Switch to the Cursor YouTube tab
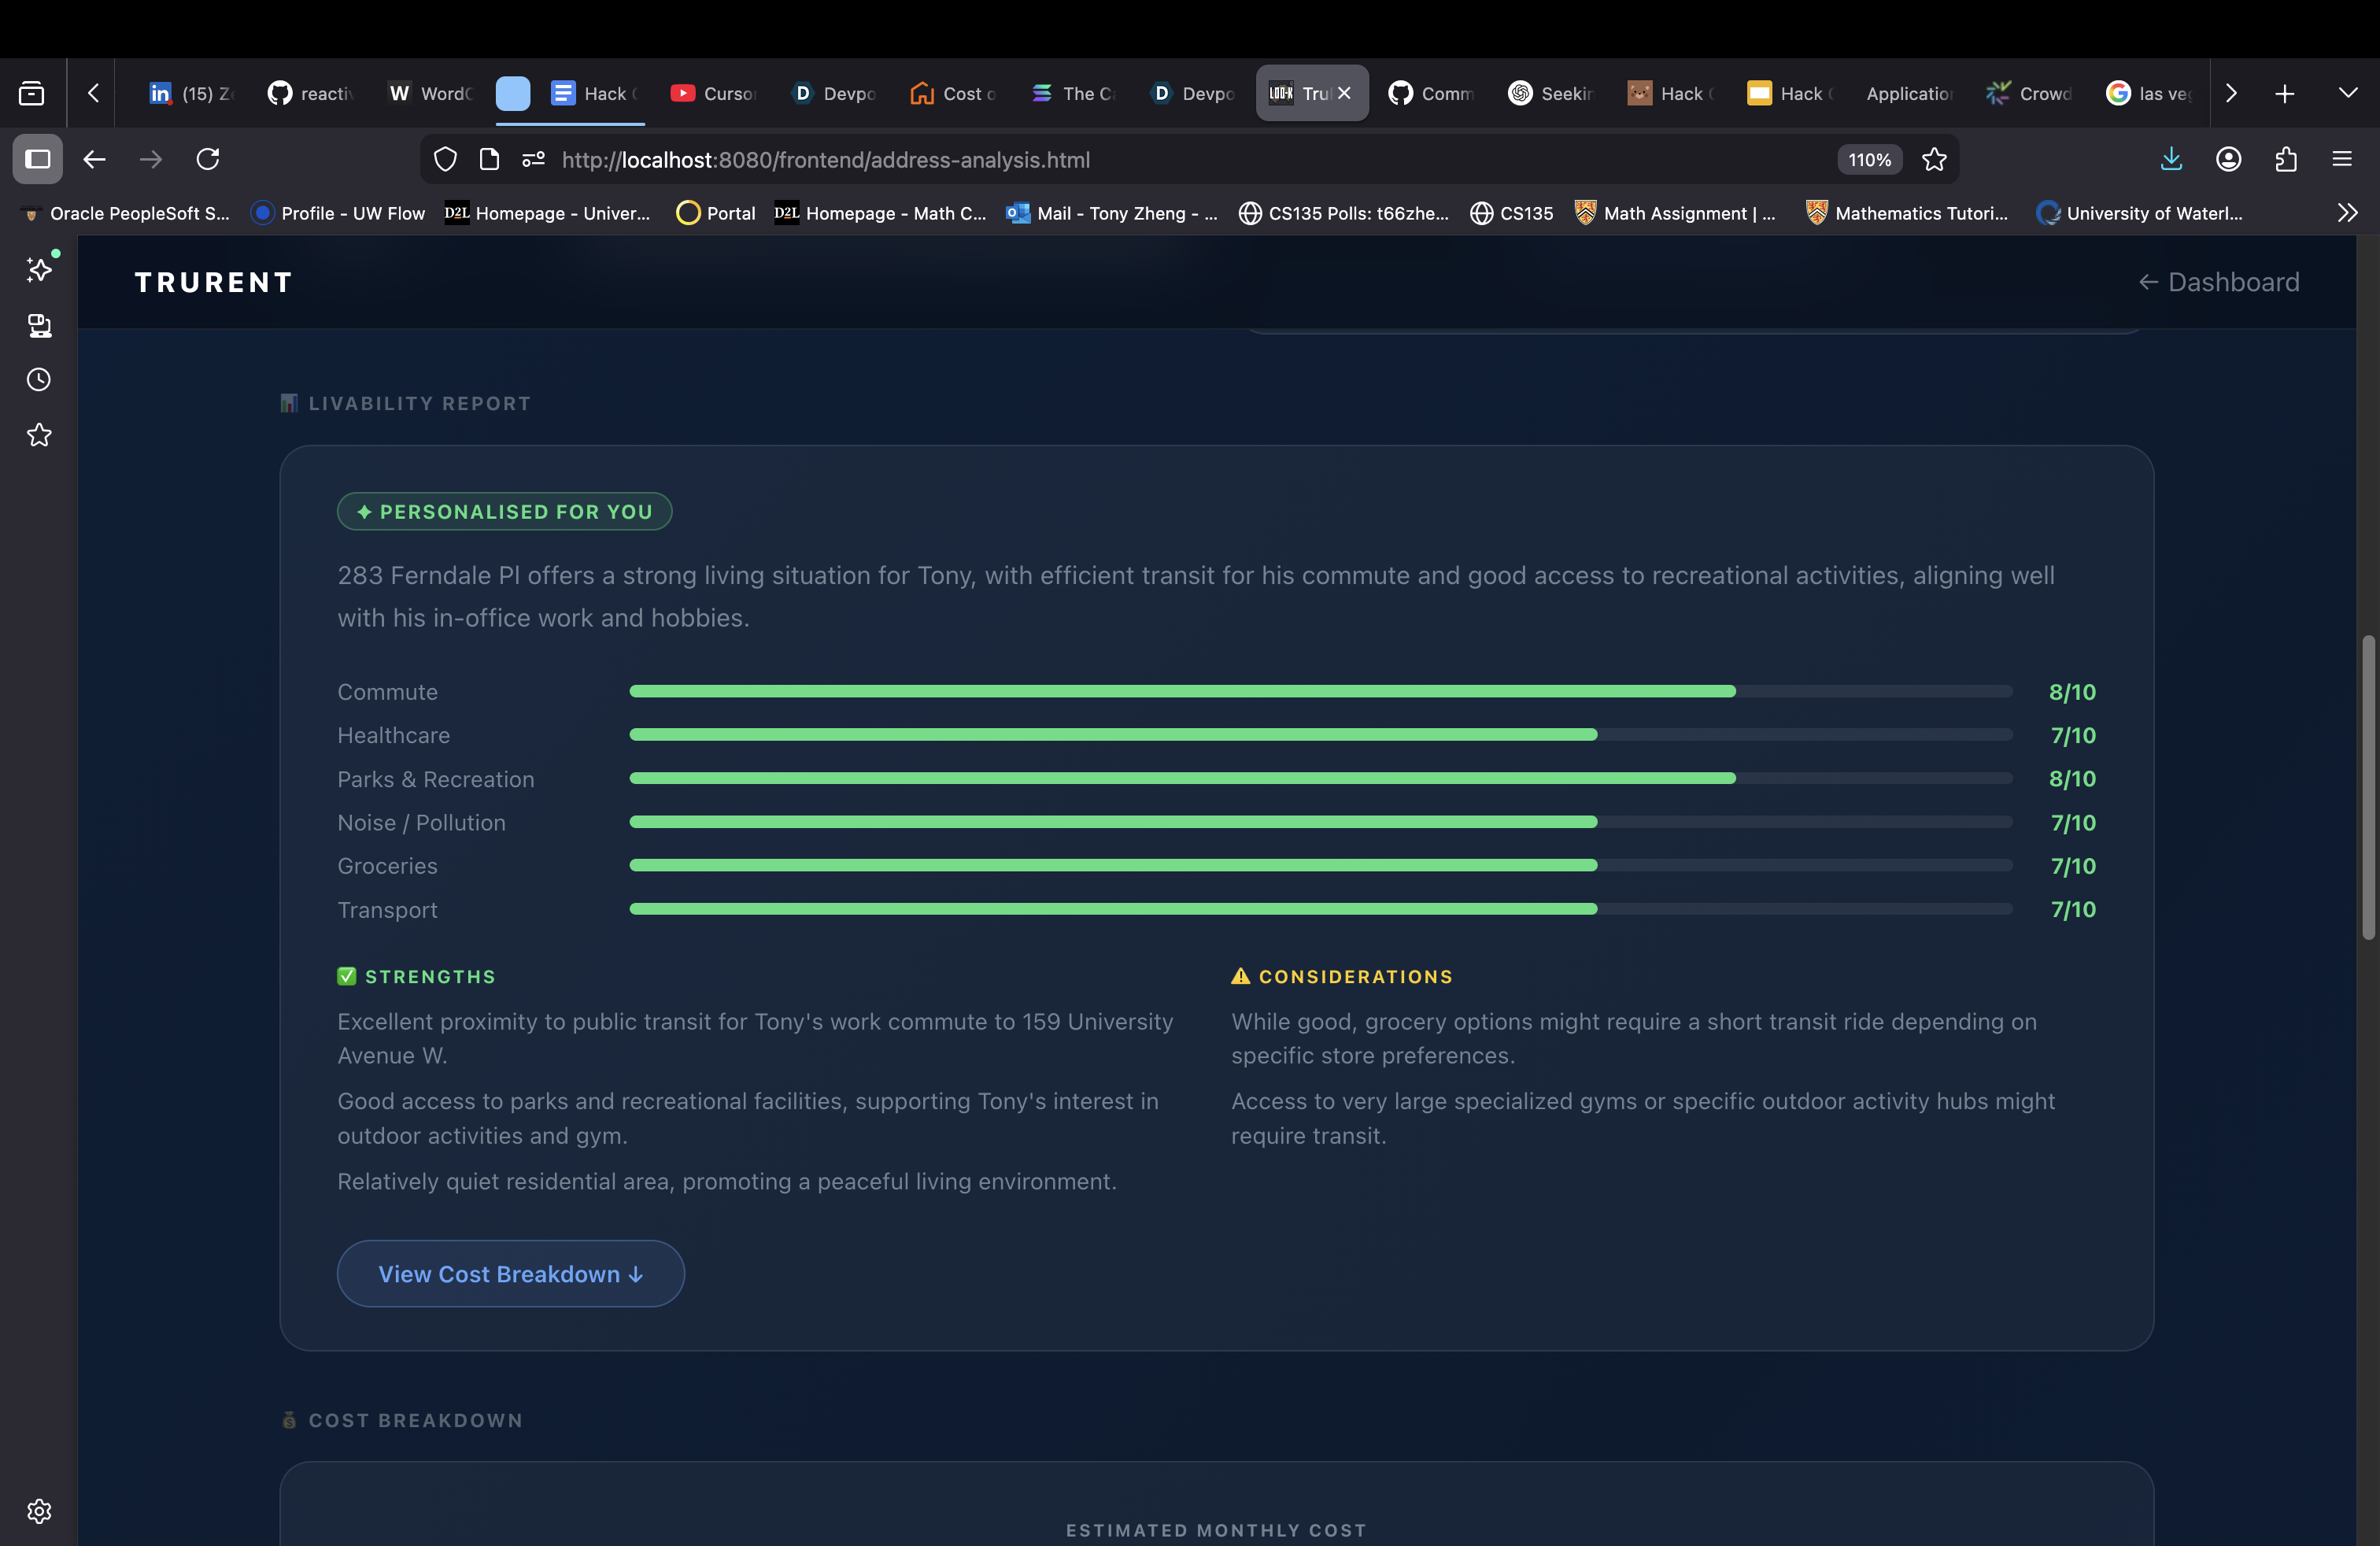2380x1546 pixels. coord(713,93)
